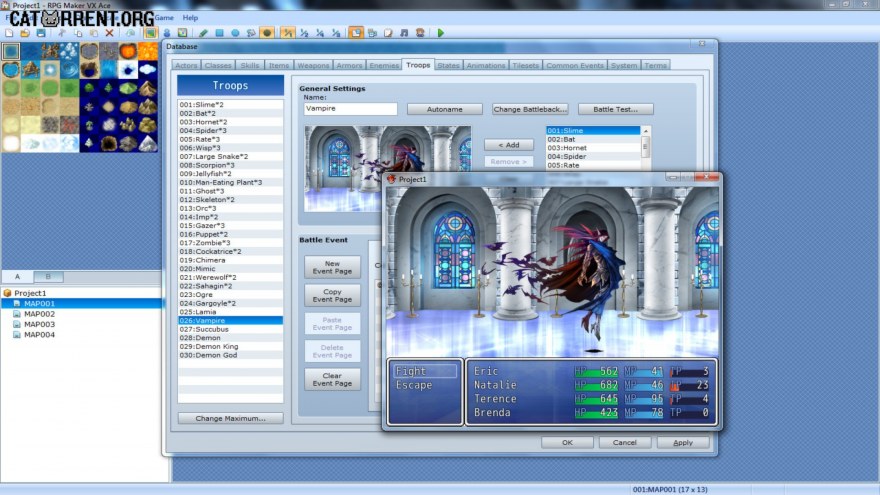Viewport: 880px width, 495px height.
Task: Choose the Escape battle command
Action: point(414,385)
